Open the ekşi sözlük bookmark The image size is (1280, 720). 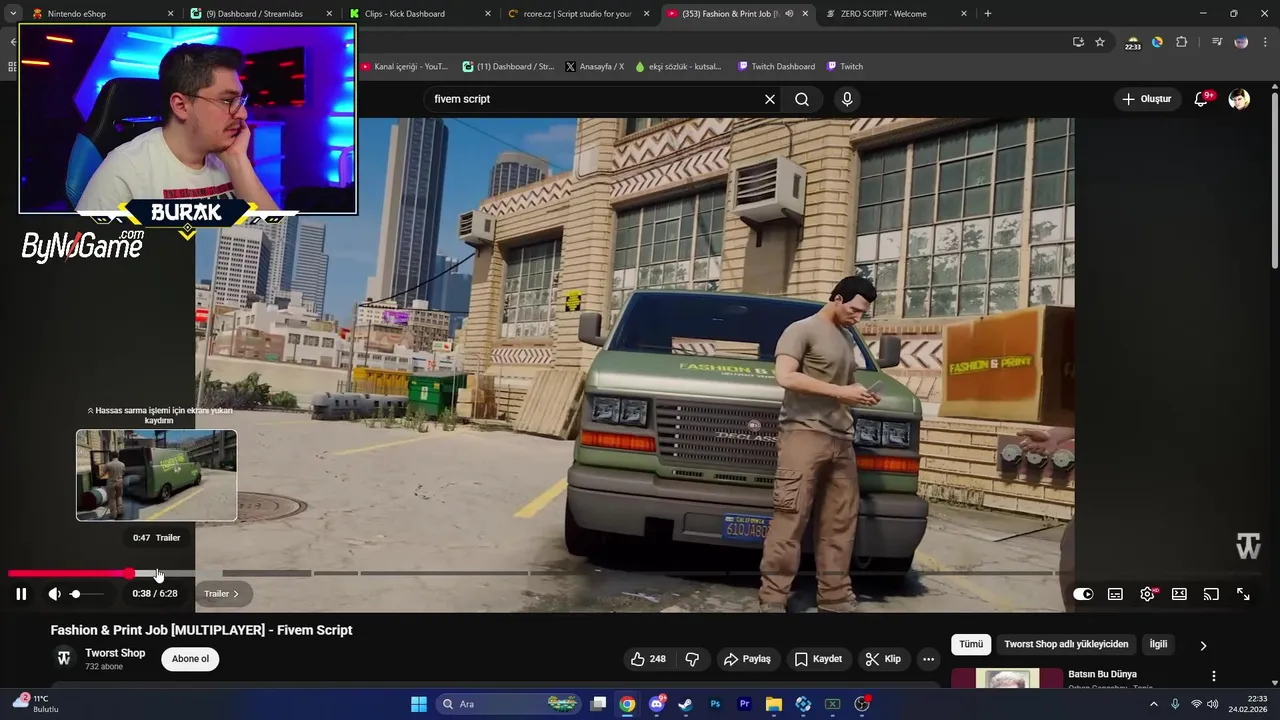[678, 67]
